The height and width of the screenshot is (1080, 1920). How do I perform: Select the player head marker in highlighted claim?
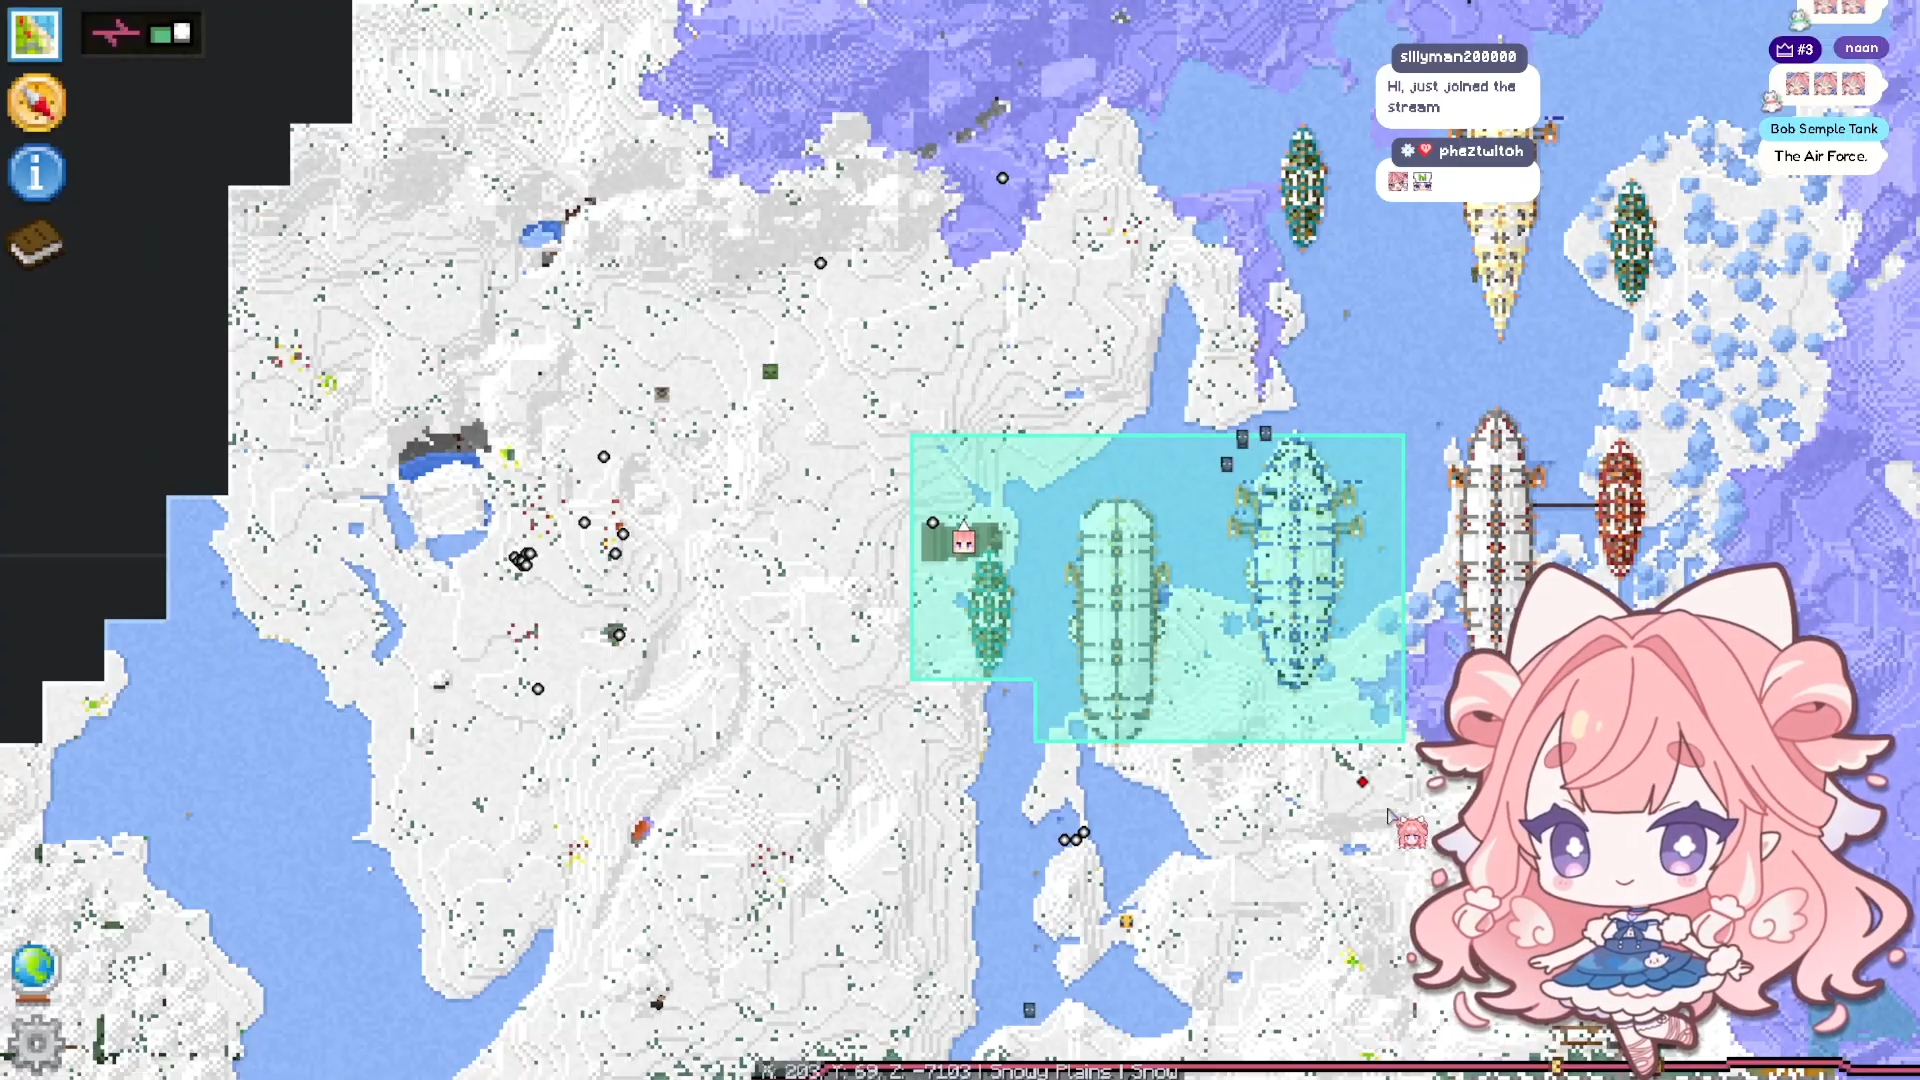[x=963, y=541]
